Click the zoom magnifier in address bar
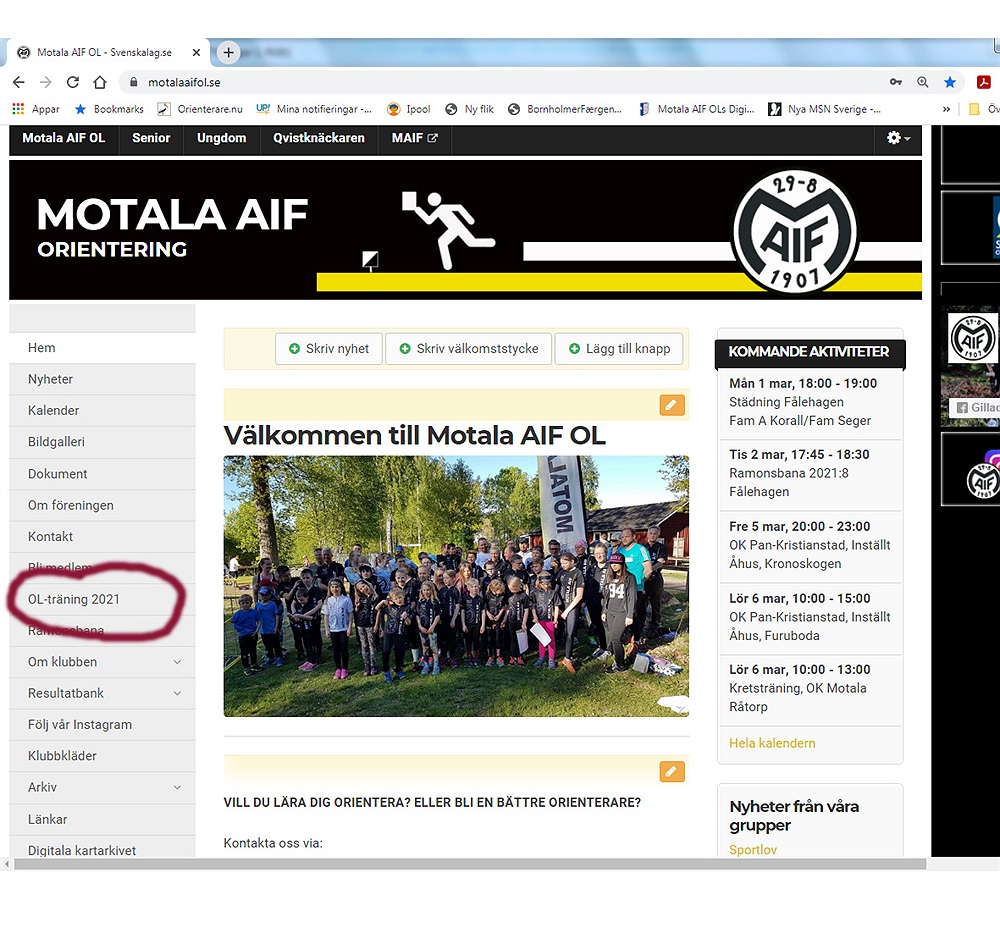Viewport: 1000px width, 933px height. pos(923,82)
